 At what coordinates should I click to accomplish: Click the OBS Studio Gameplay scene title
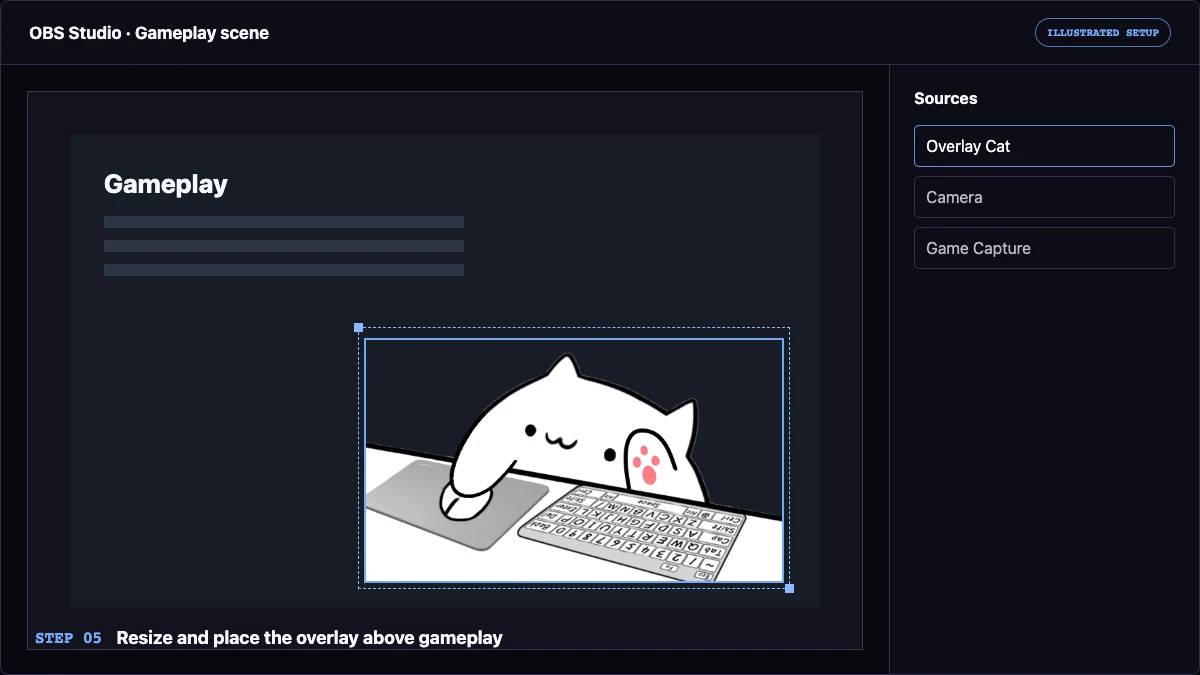pyautogui.click(x=149, y=33)
